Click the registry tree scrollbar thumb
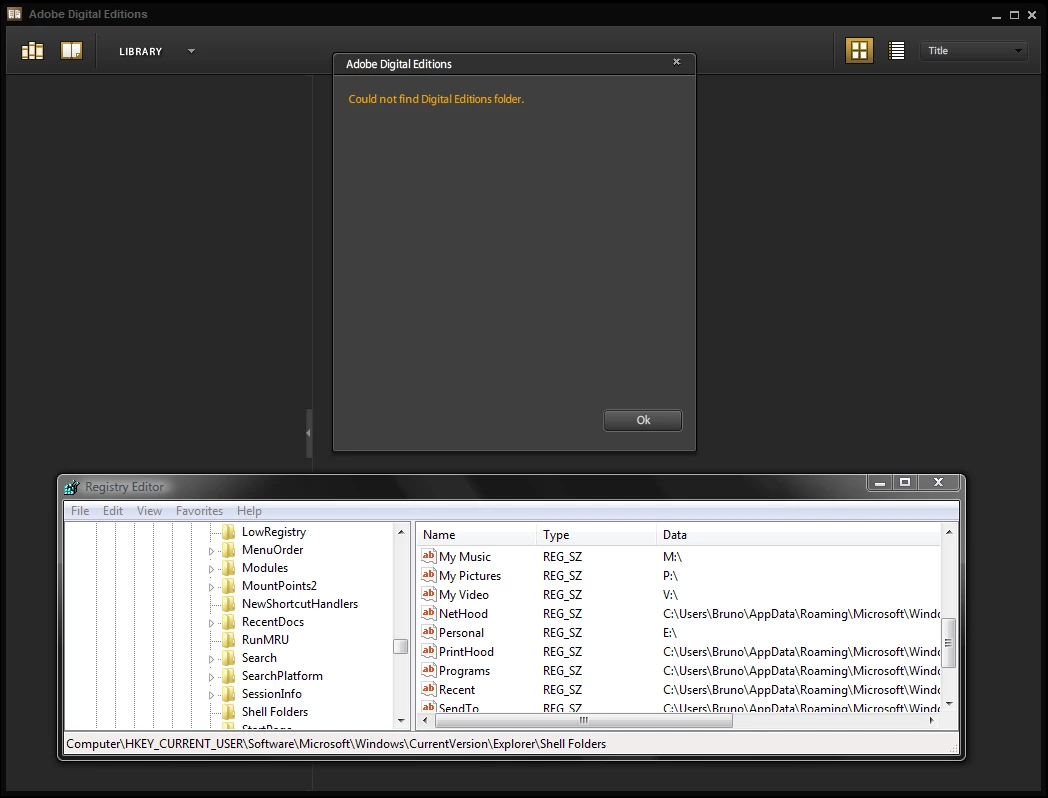Viewport: 1048px width, 798px height. point(401,646)
